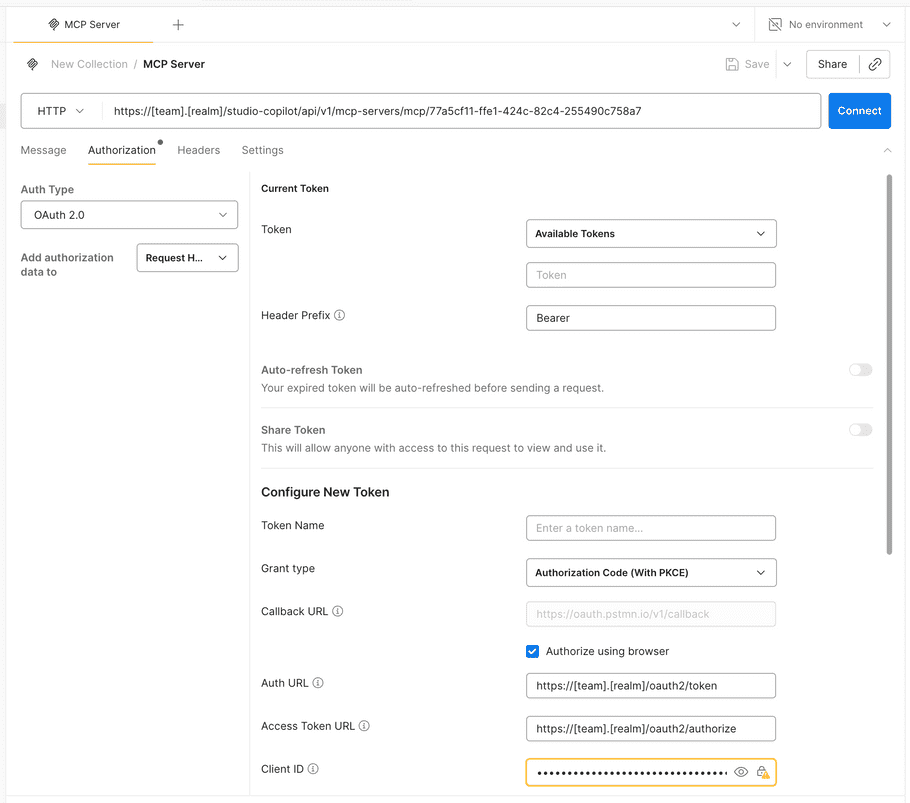Click info icon next to Header Prefix
The width and height of the screenshot is (910, 803).
340,315
